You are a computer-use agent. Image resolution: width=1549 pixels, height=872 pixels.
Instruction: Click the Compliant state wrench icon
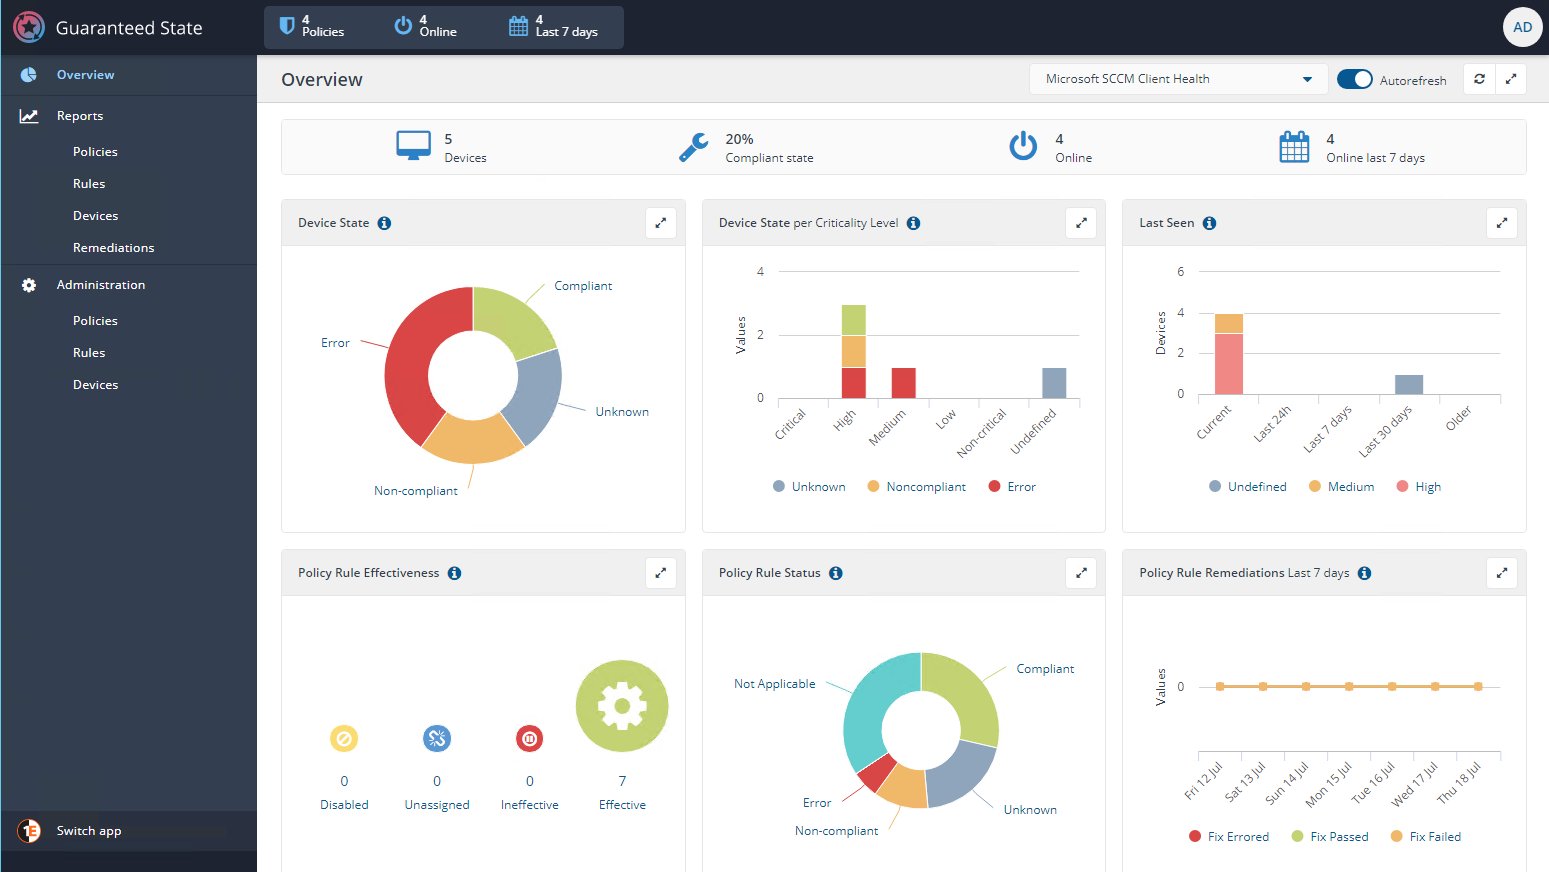[694, 147]
